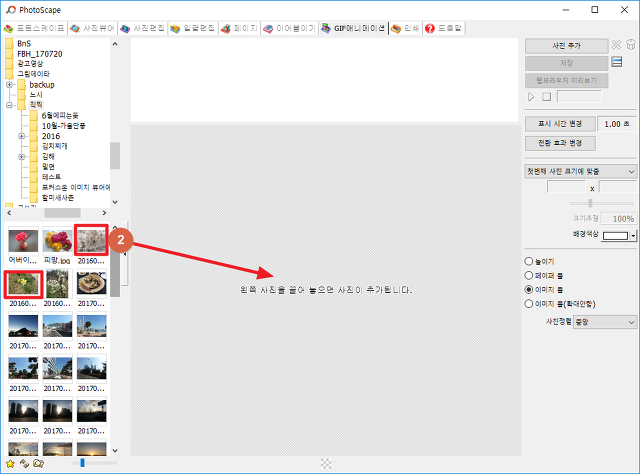Click the 전환 효과 변경 button
The image size is (640, 474).
tap(560, 143)
